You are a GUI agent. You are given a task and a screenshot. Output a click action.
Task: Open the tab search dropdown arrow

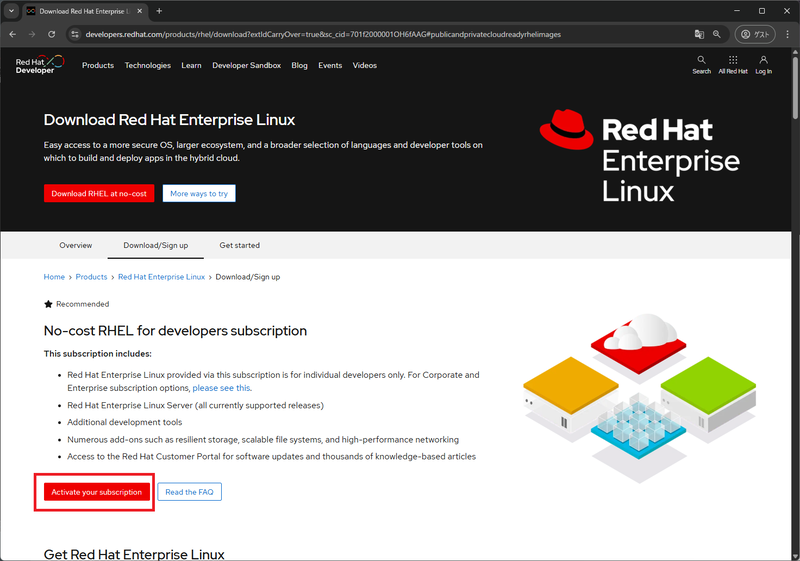point(11,11)
